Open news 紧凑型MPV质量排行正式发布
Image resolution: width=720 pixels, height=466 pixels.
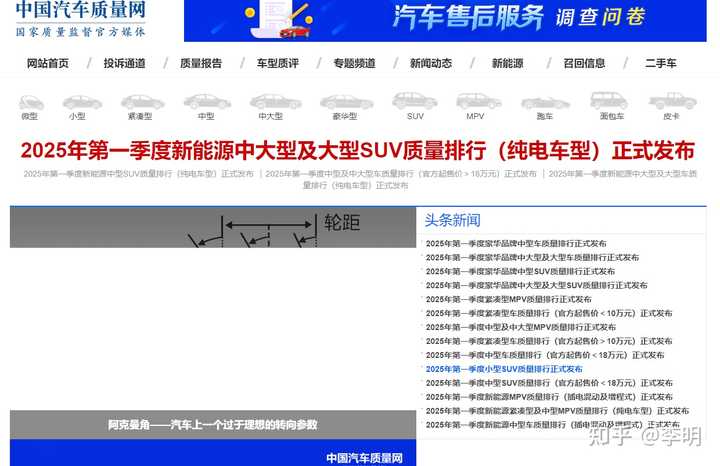click(508, 299)
